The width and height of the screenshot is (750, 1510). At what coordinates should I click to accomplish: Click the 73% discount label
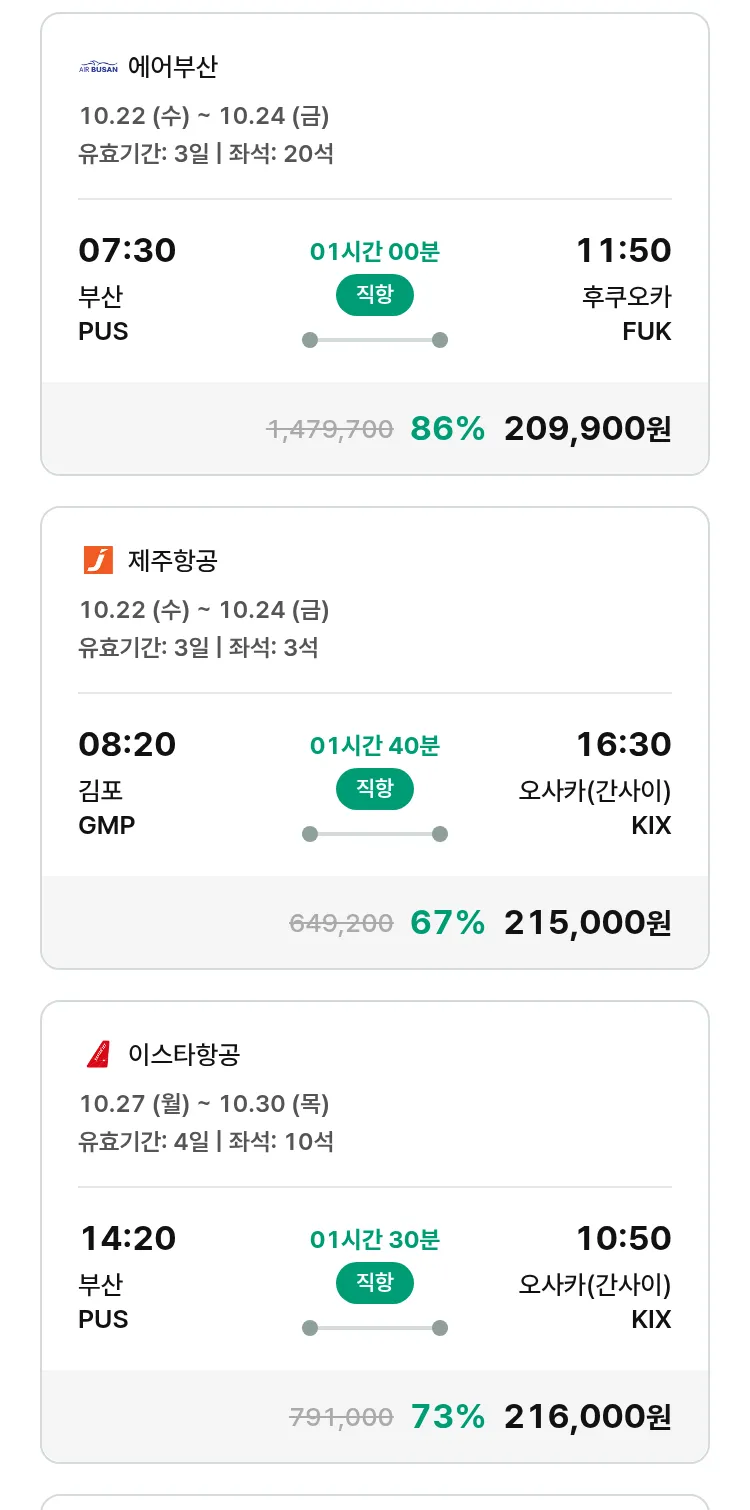447,1417
